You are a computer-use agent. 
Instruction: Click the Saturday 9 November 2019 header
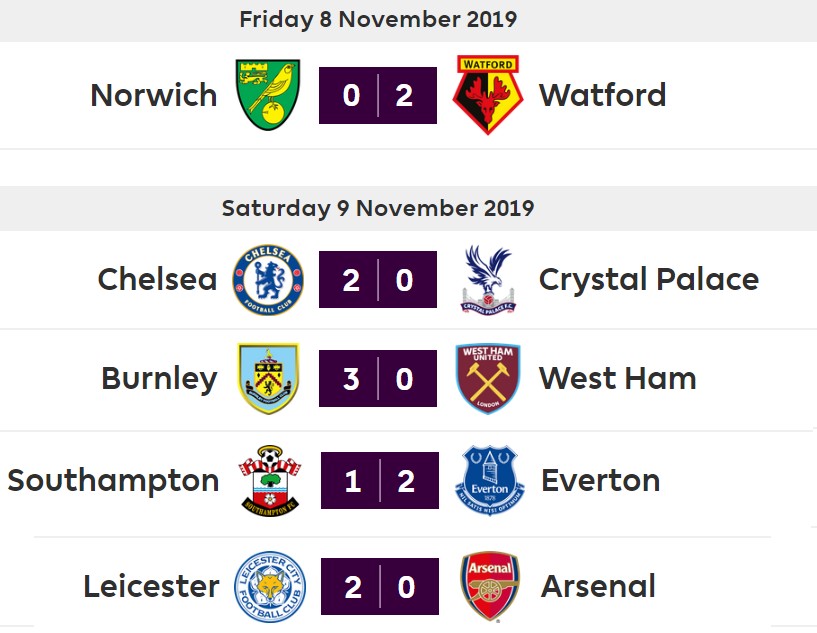pyautogui.click(x=378, y=208)
